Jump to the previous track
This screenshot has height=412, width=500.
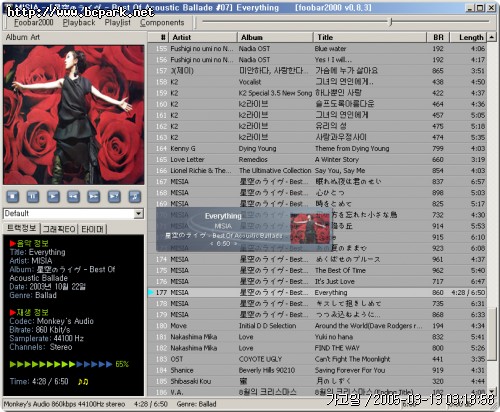(x=73, y=196)
